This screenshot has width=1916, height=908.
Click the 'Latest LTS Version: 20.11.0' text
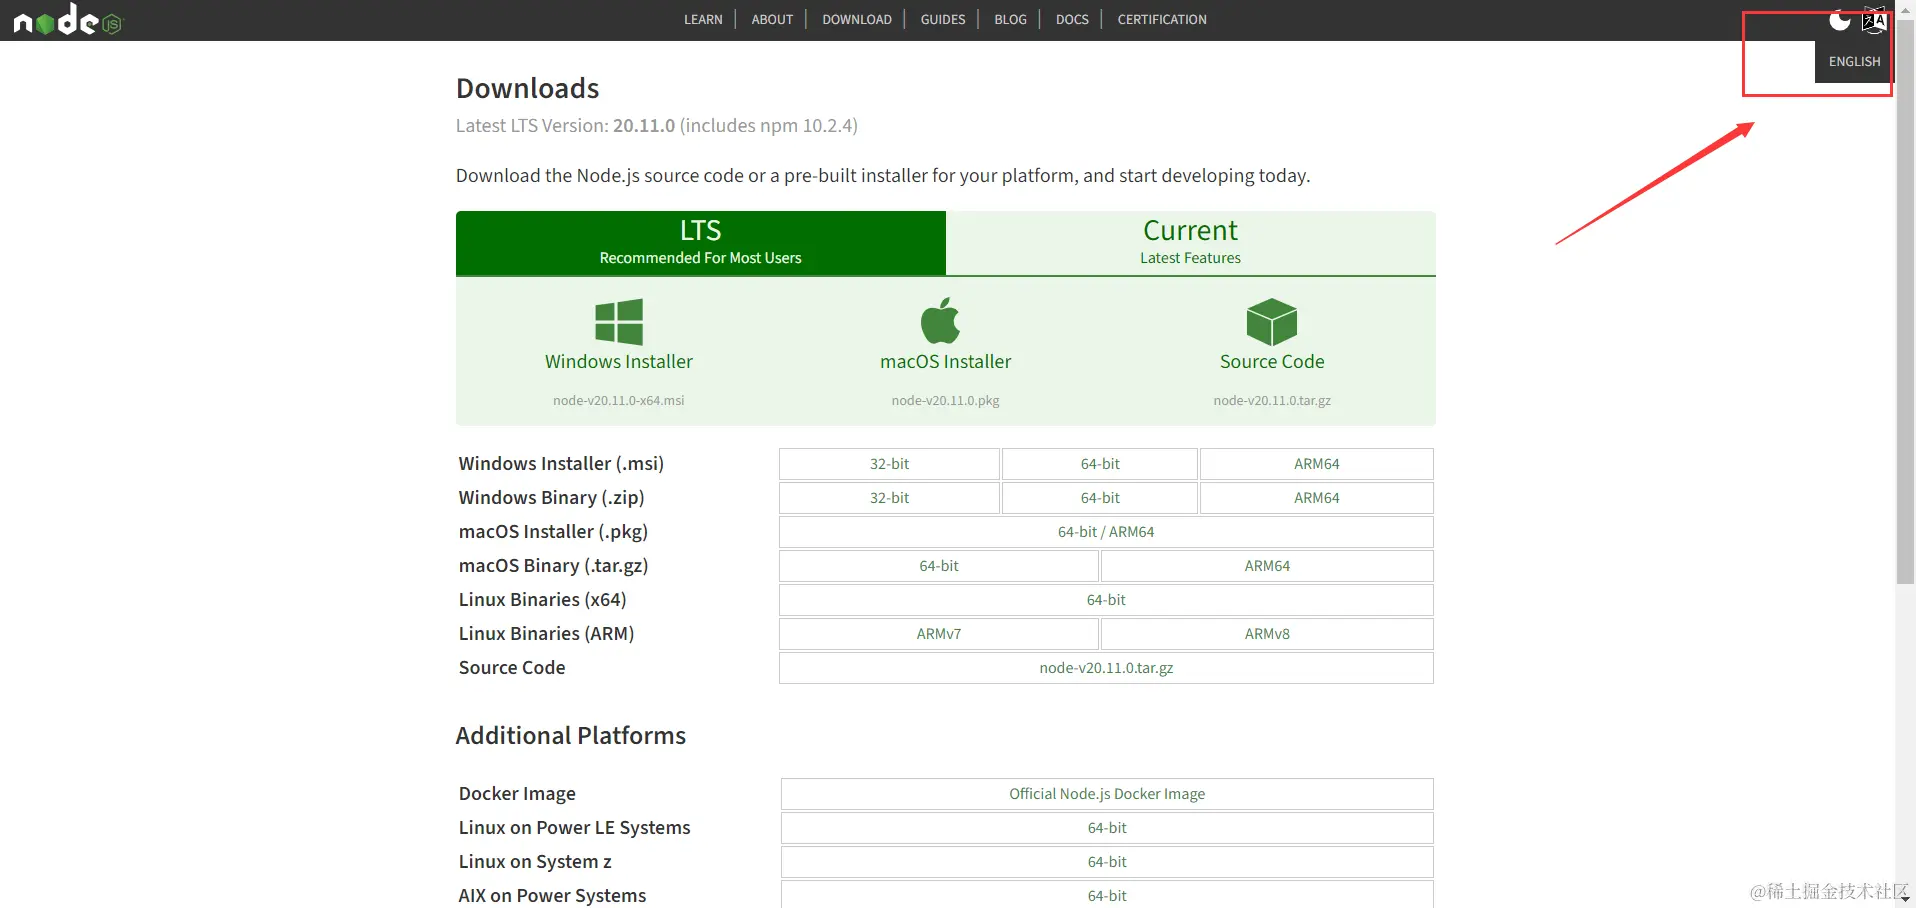tap(565, 126)
